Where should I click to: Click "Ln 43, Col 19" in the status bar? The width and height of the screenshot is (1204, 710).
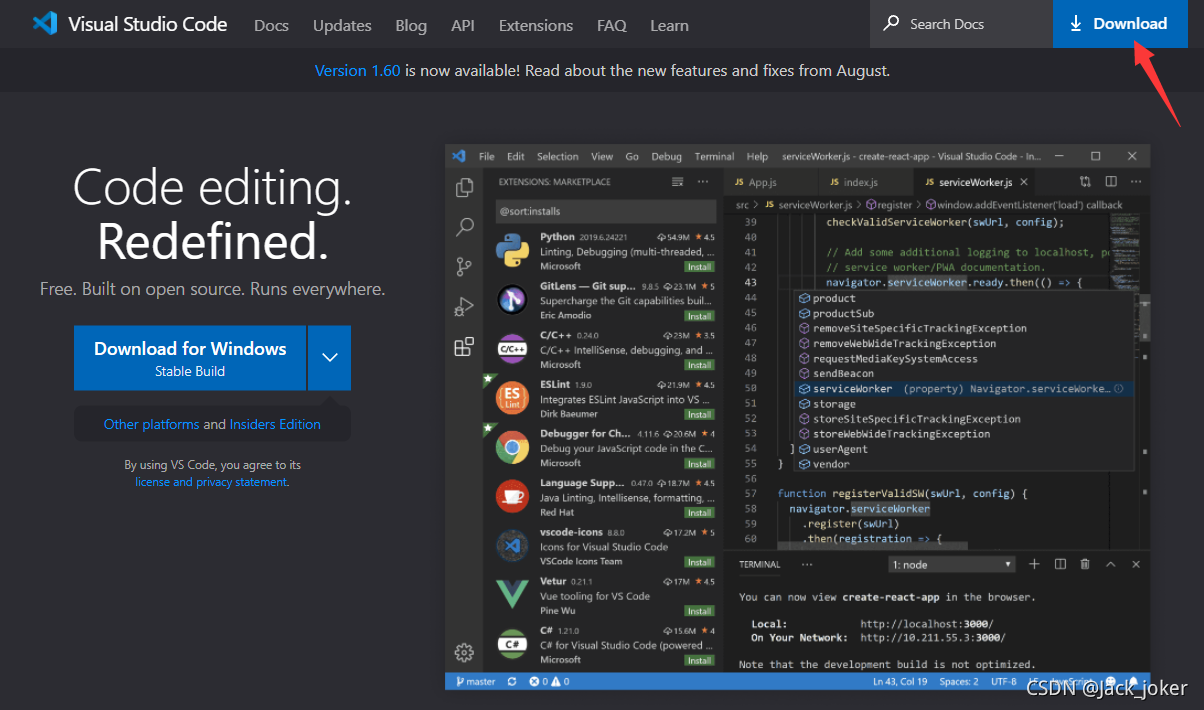[901, 681]
